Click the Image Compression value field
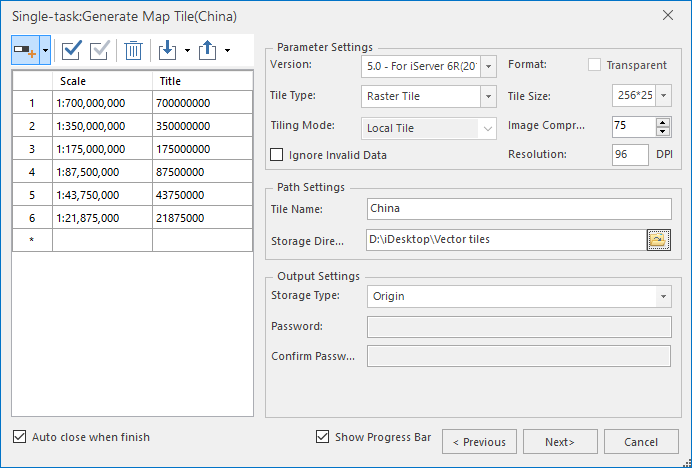 (634, 126)
